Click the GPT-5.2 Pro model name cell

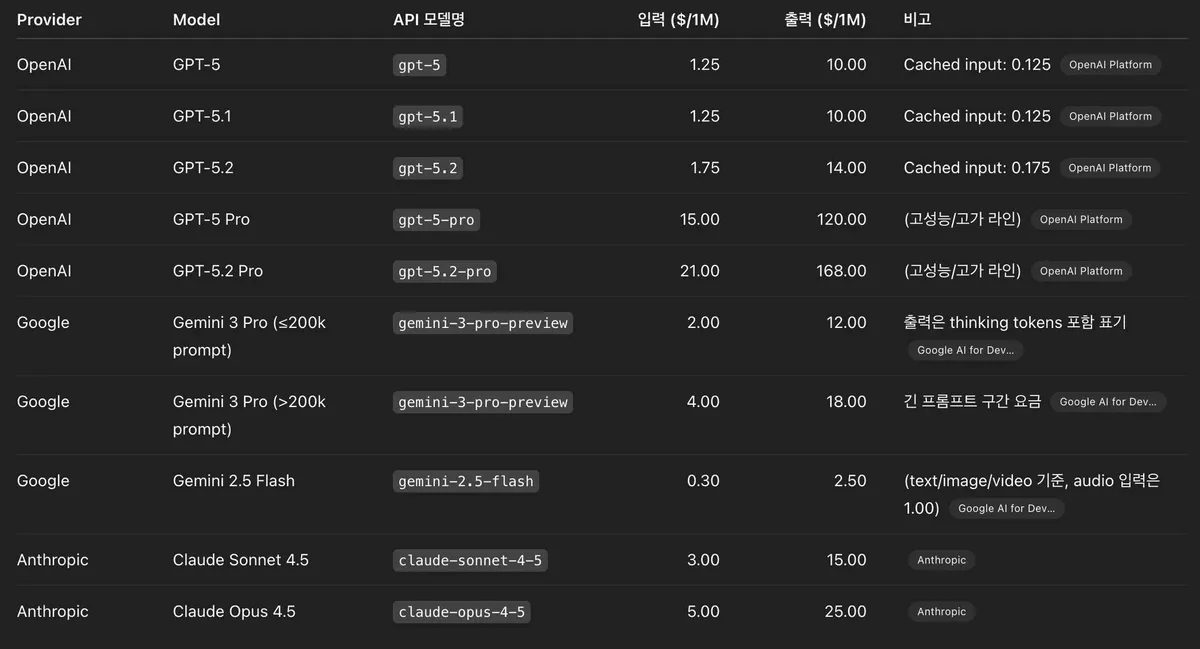(x=218, y=271)
